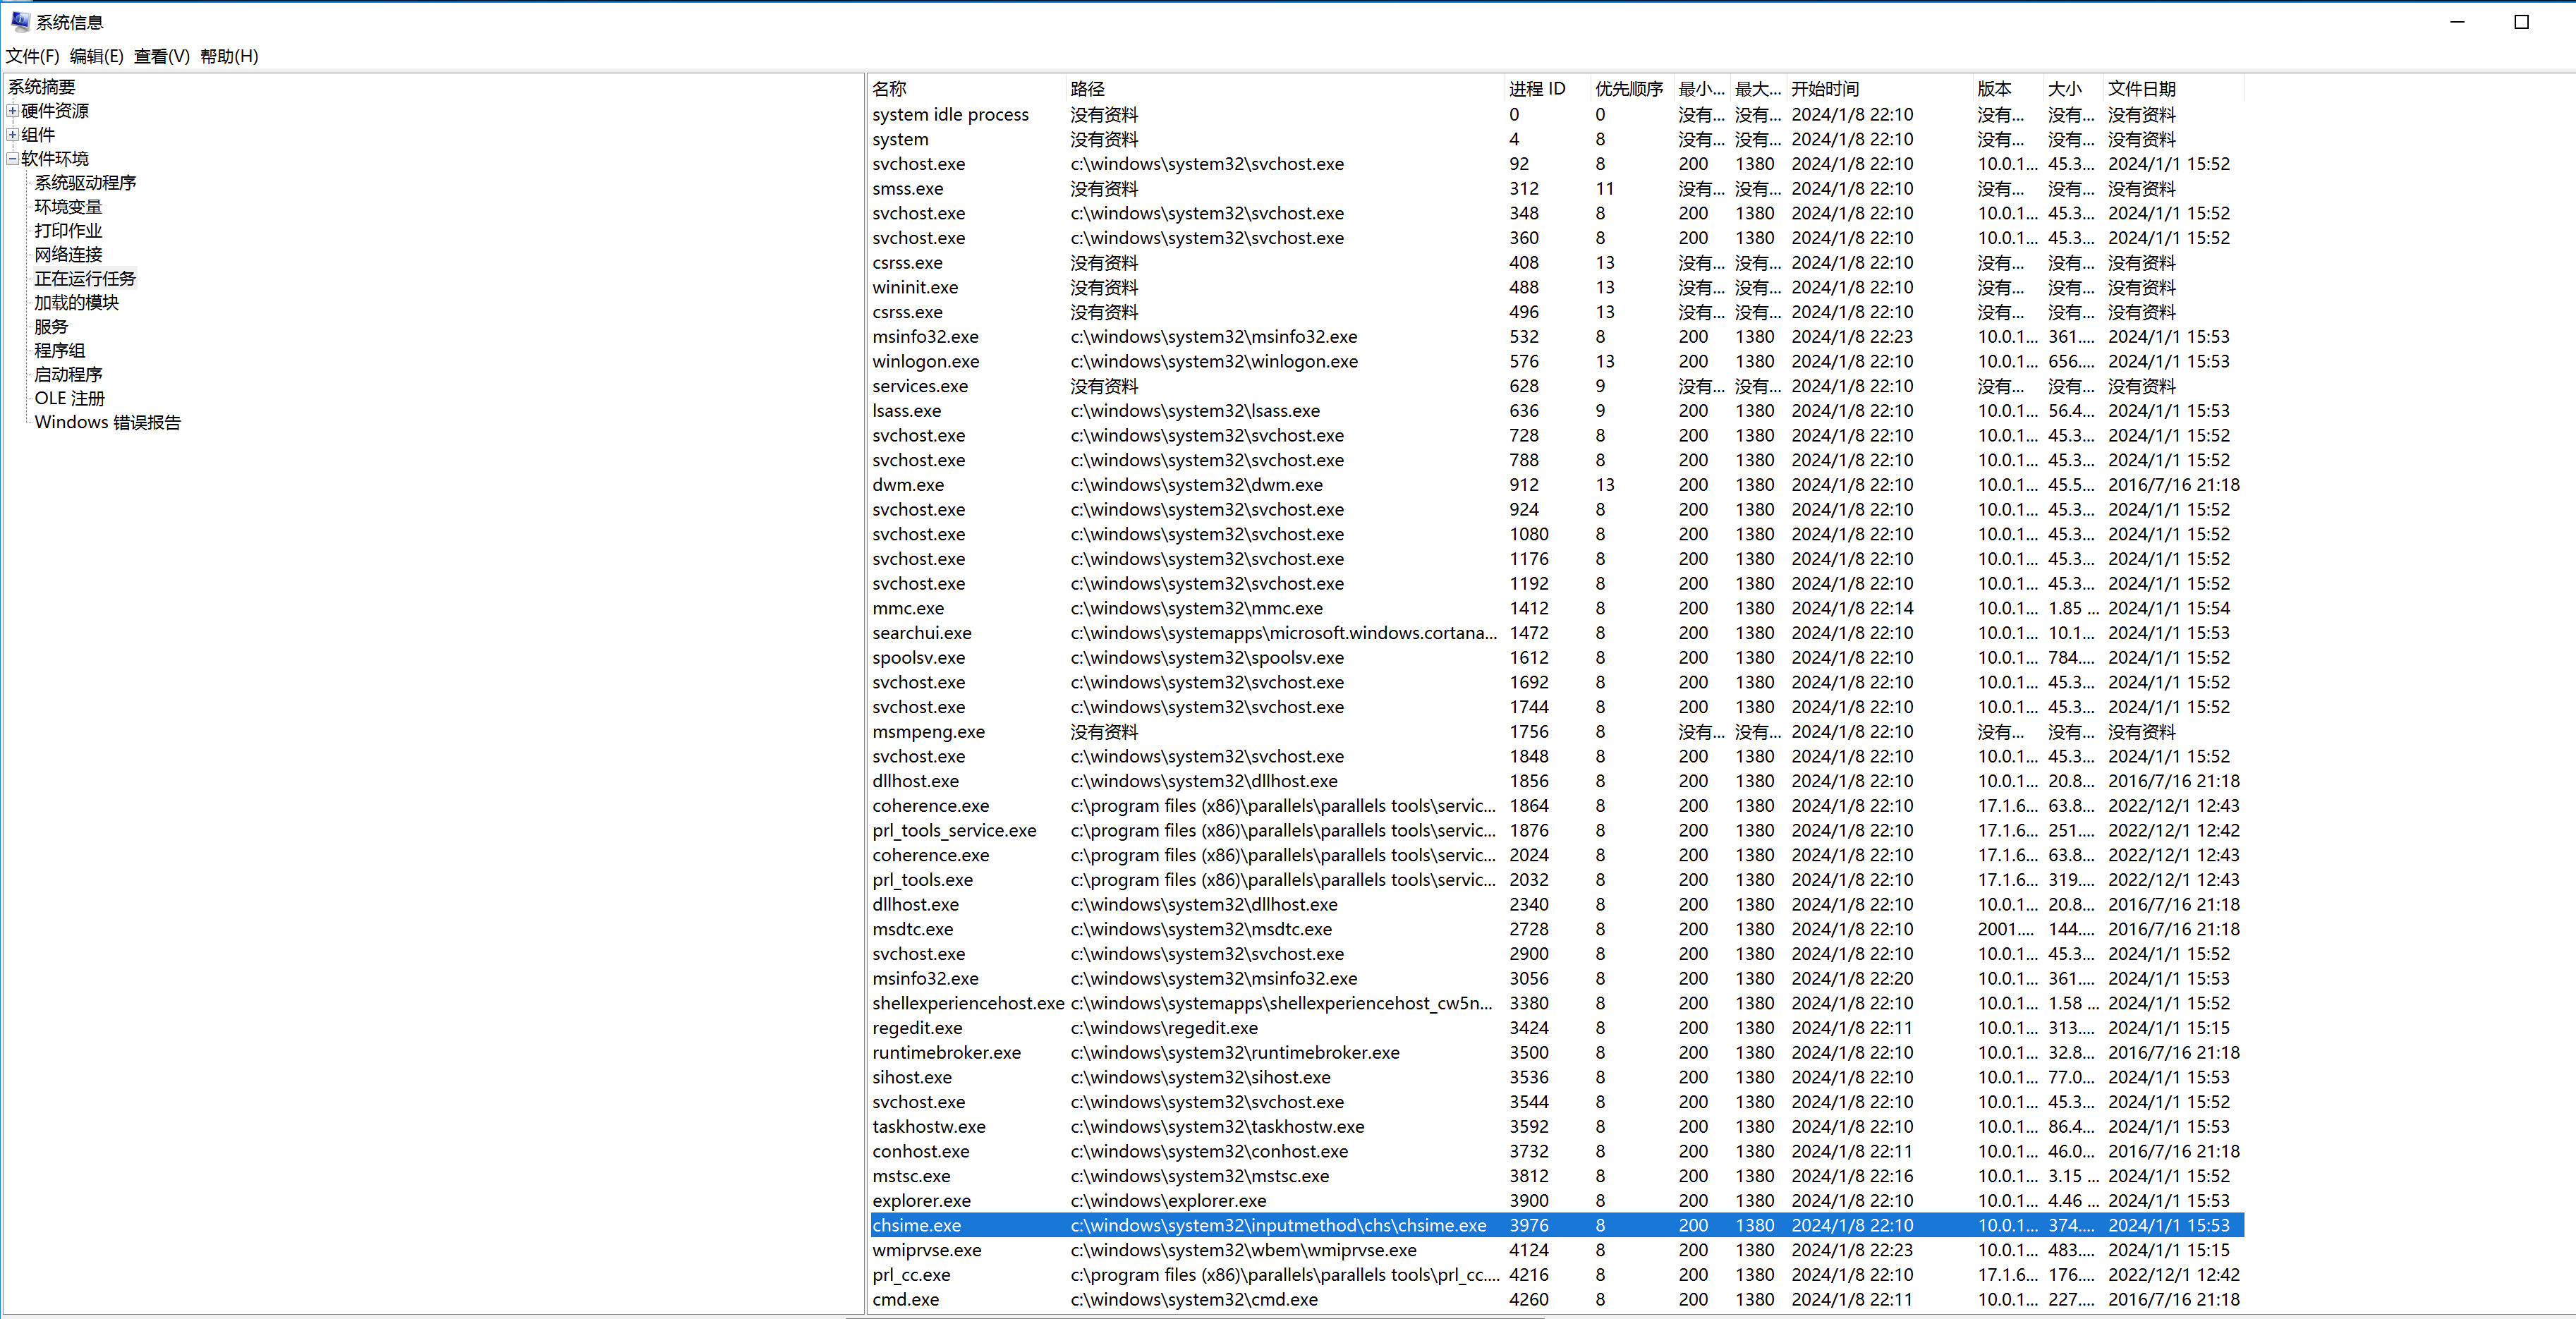
Task: Select the 系统摘要 root node
Action: (42, 87)
